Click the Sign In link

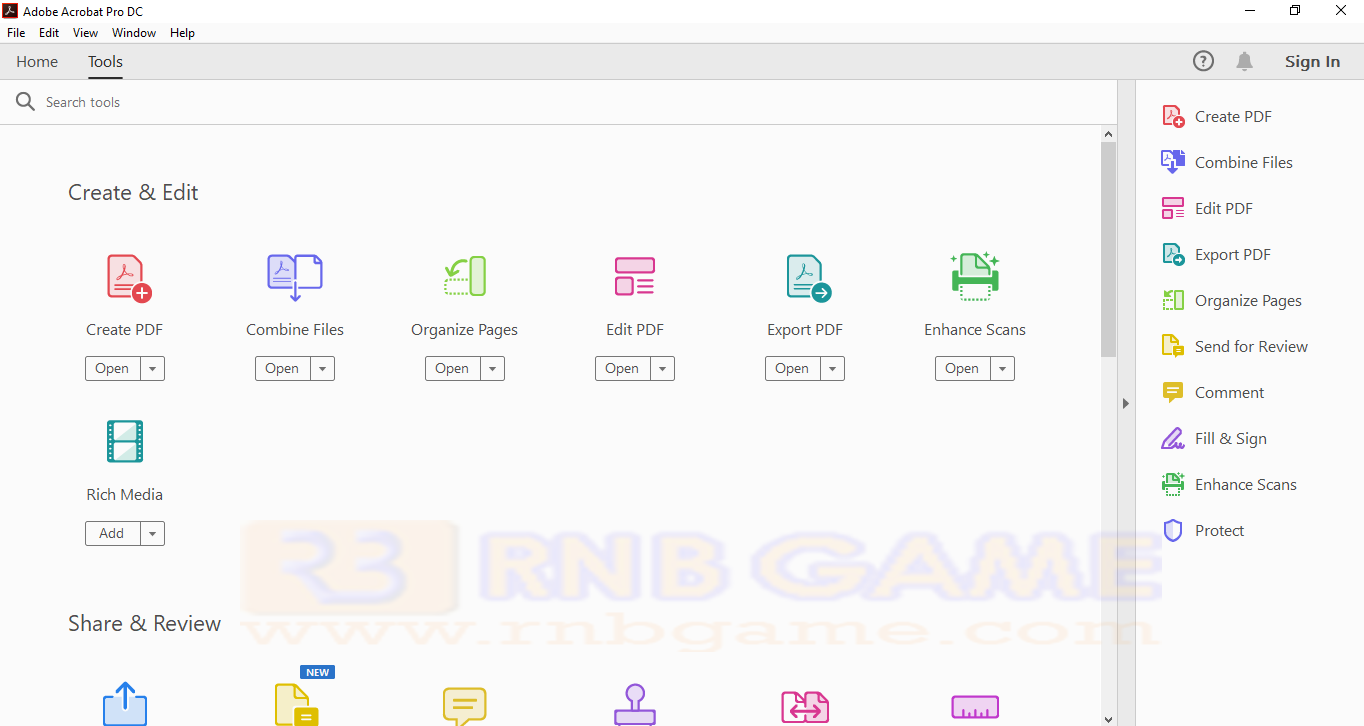[x=1312, y=61]
